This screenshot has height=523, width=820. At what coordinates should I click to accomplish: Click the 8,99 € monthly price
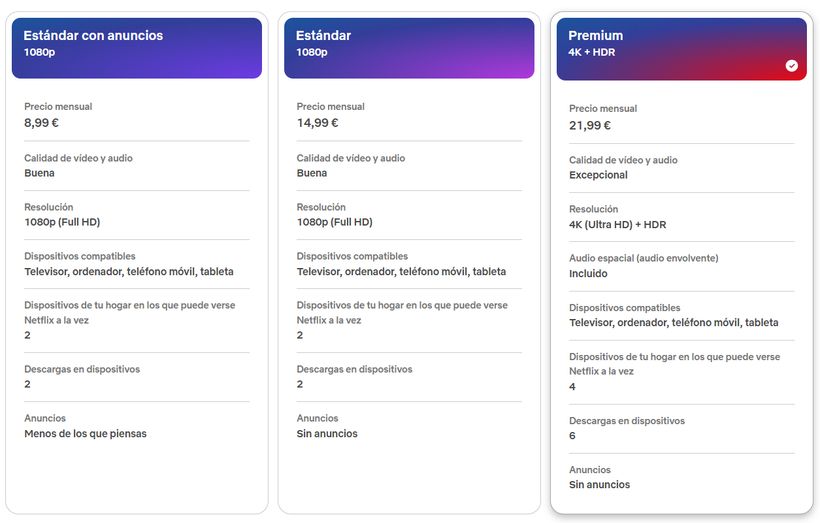click(42, 123)
